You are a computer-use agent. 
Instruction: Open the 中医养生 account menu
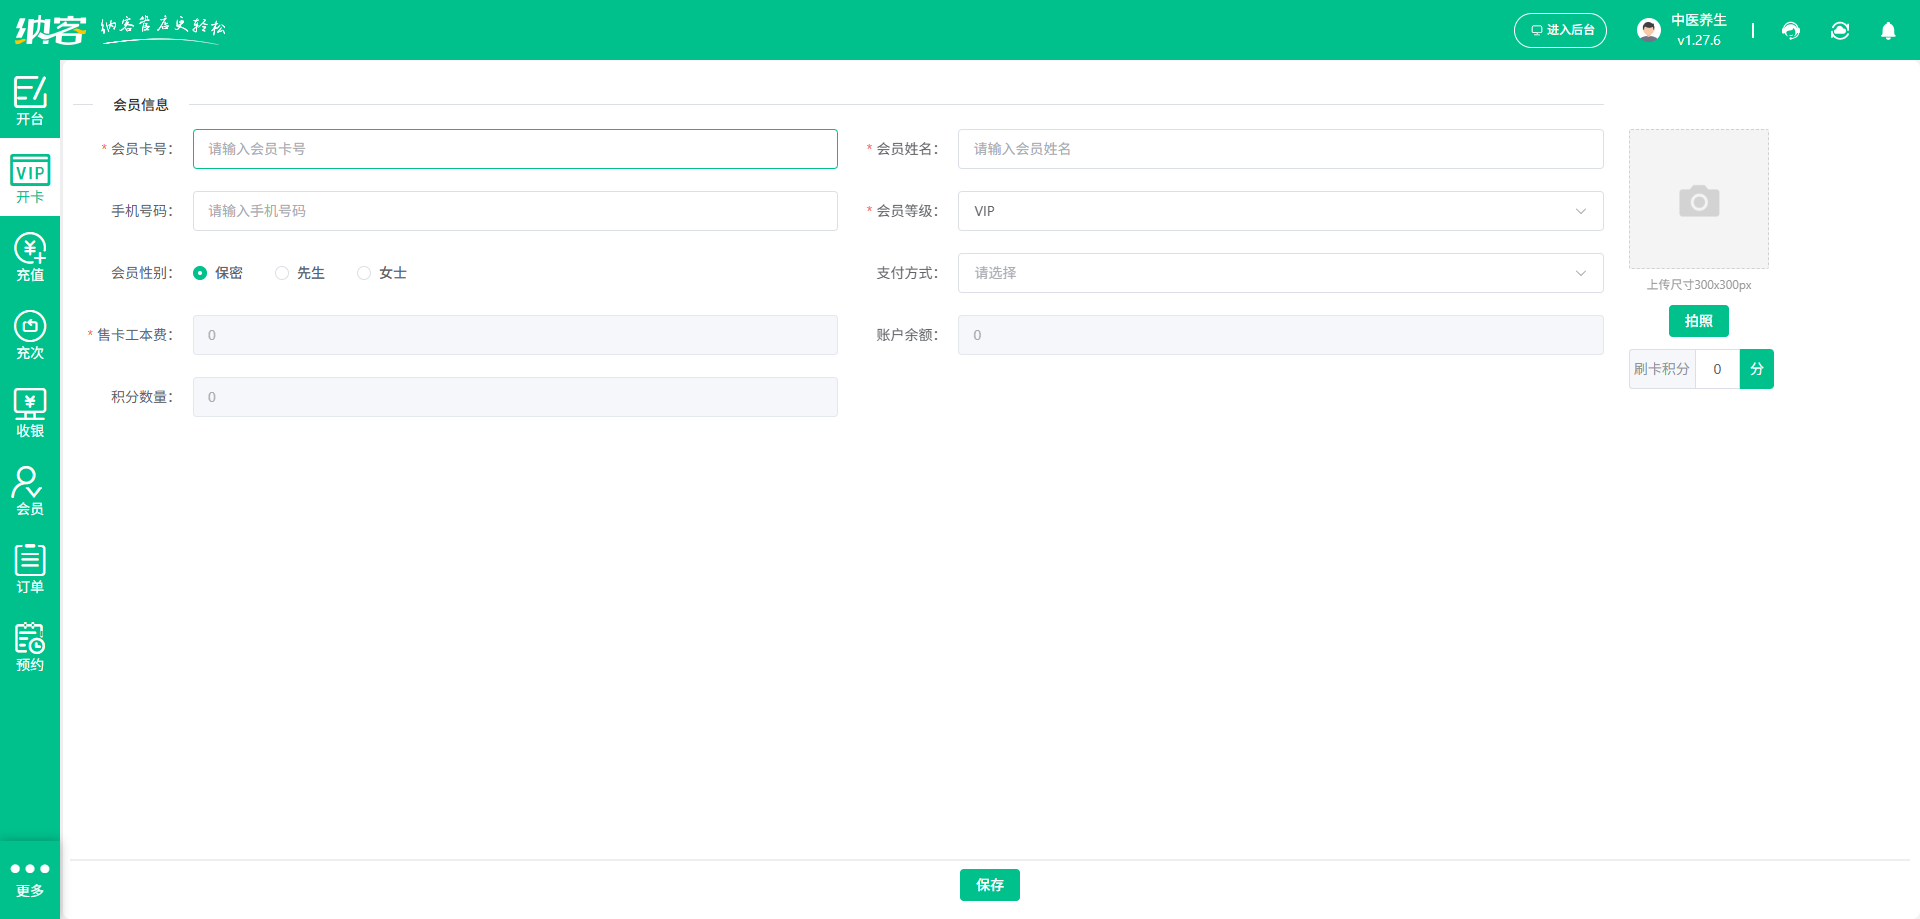[1682, 30]
